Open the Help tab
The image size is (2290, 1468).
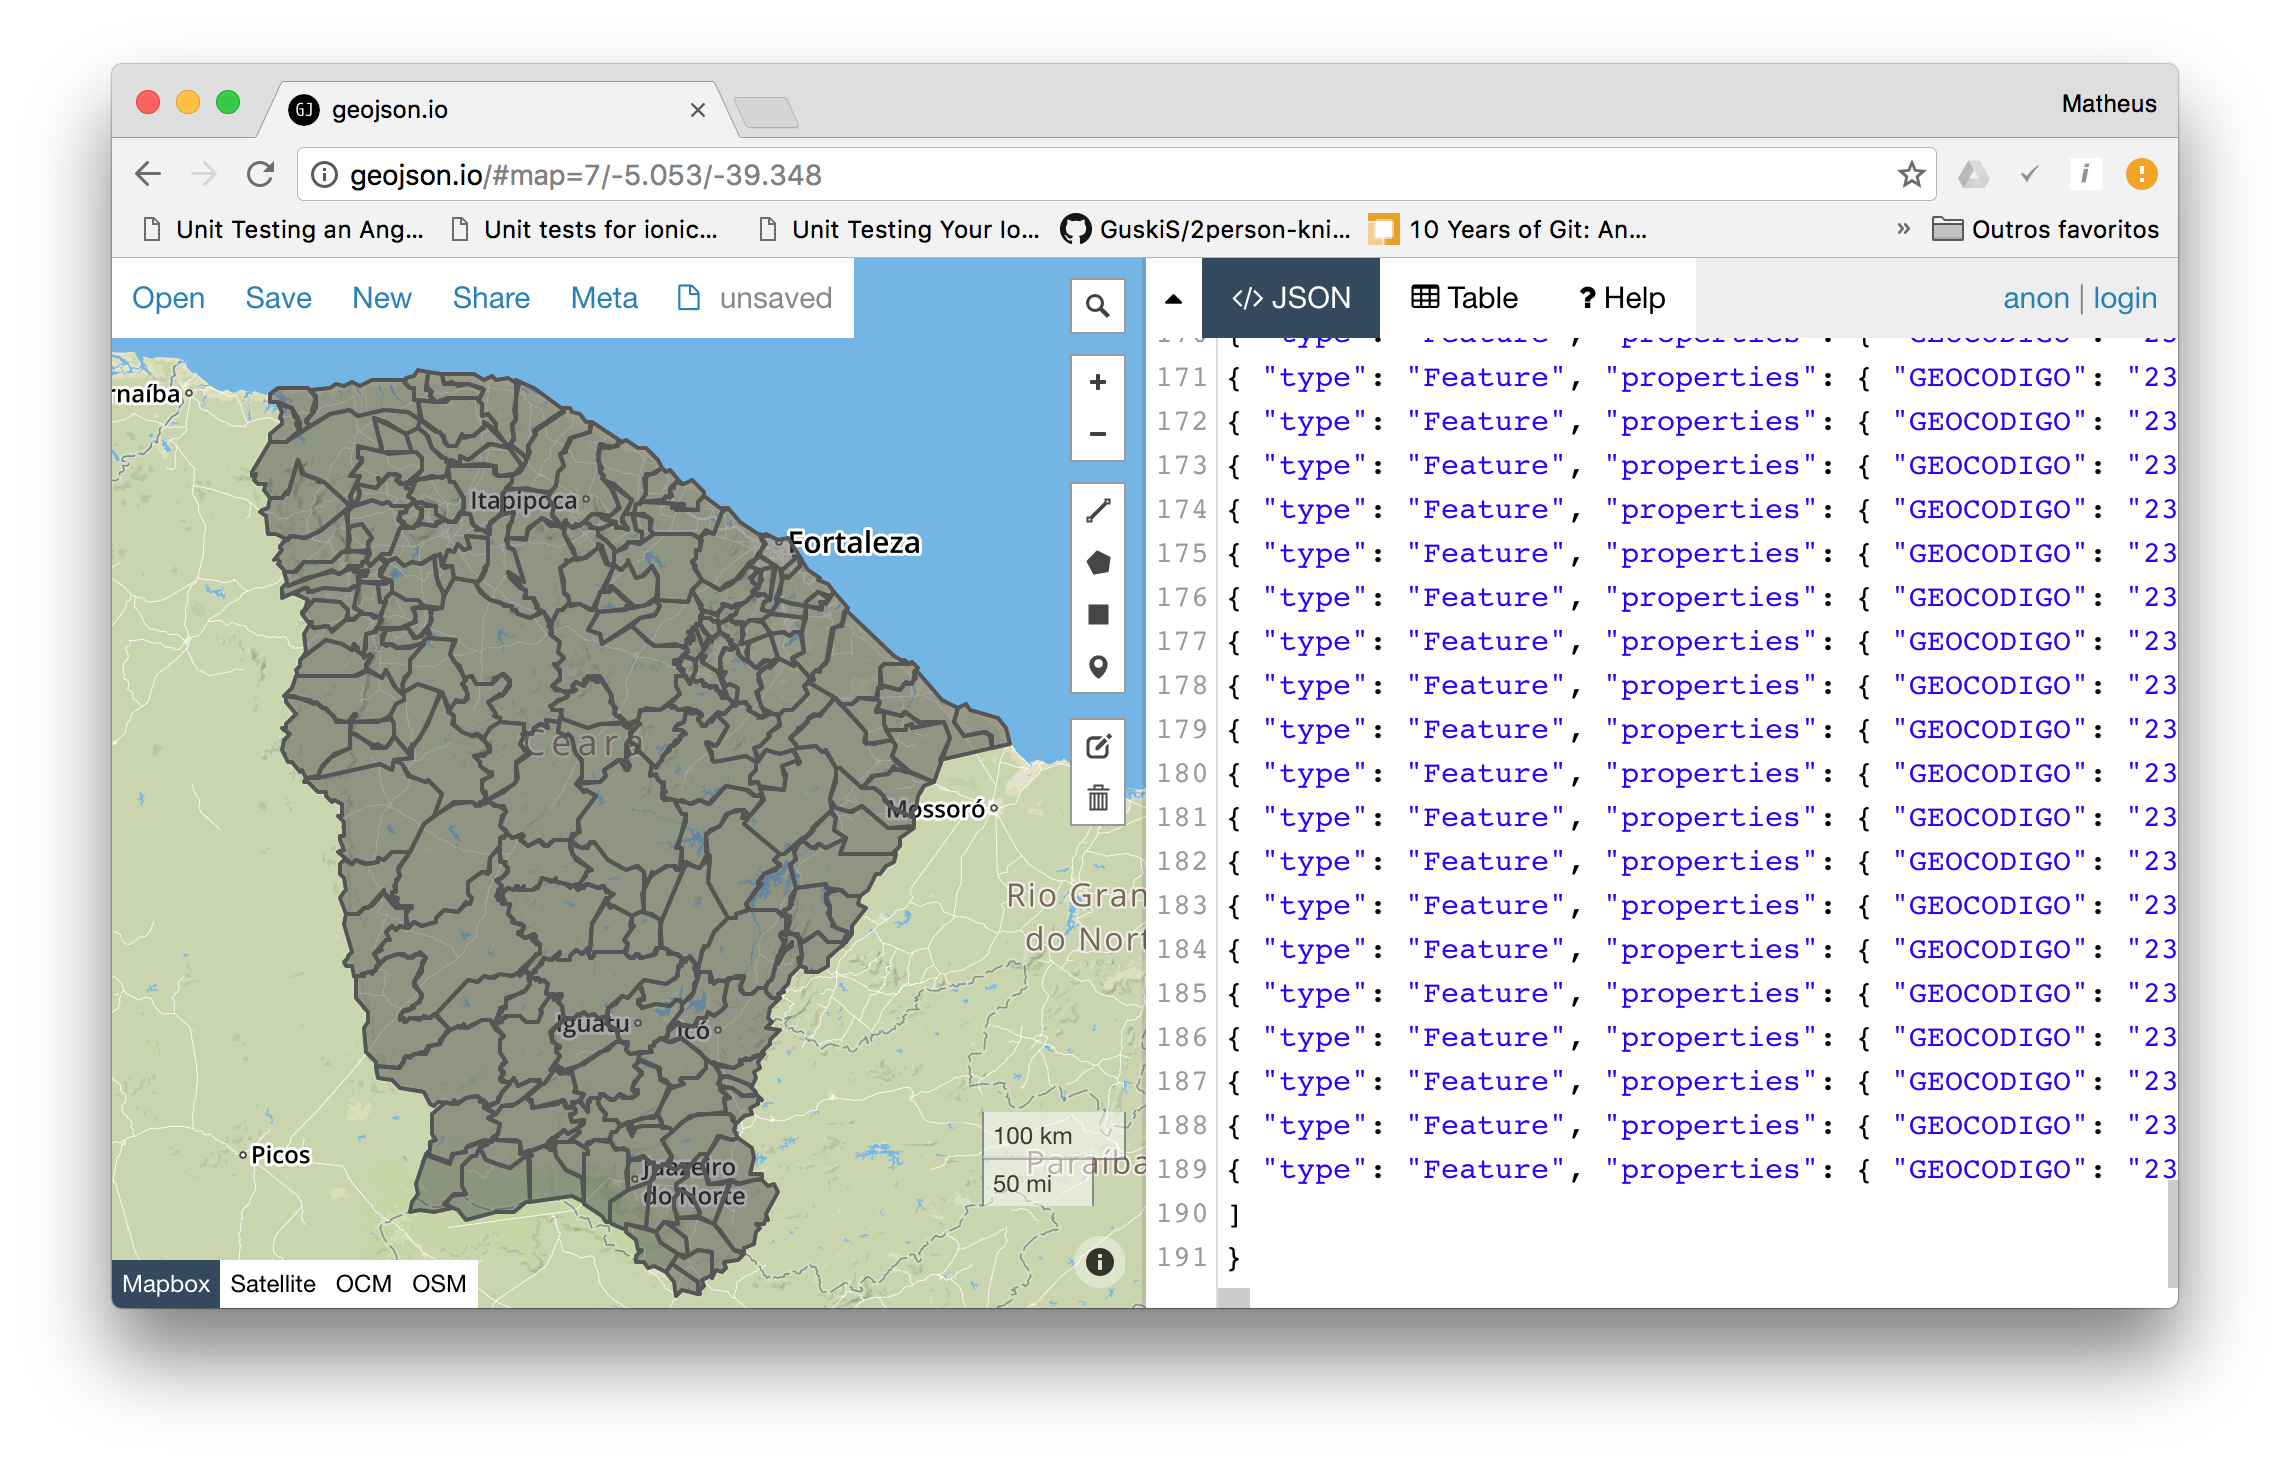pyautogui.click(x=1621, y=298)
